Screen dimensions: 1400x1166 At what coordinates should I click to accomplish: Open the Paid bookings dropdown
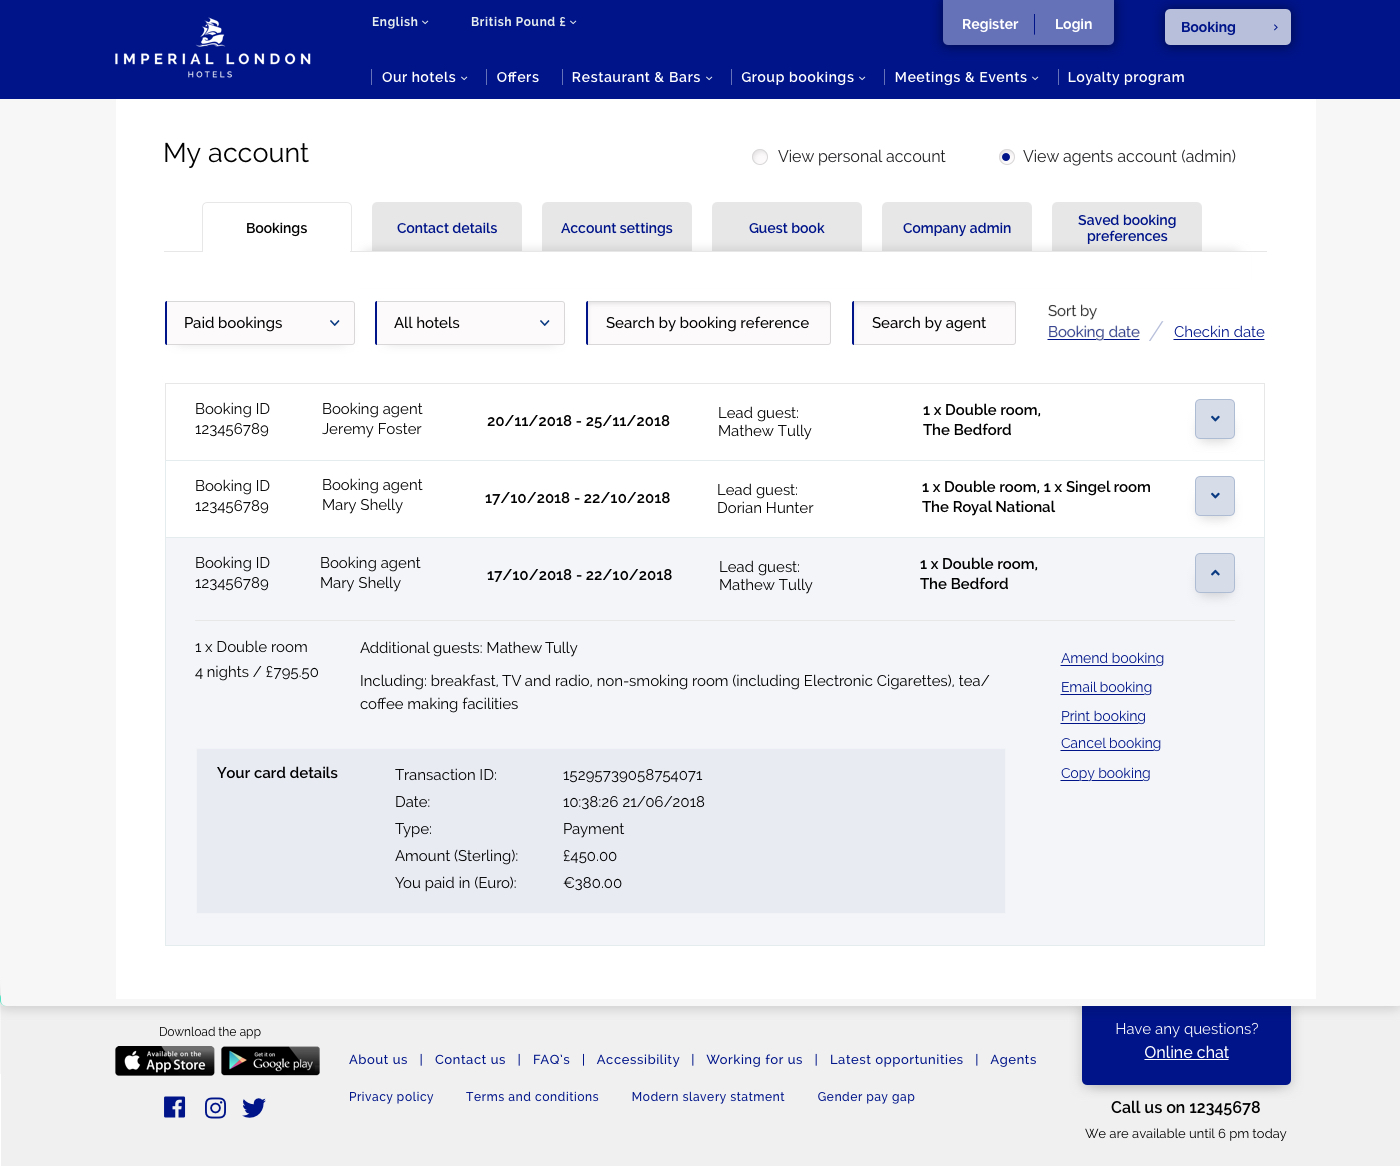(260, 323)
